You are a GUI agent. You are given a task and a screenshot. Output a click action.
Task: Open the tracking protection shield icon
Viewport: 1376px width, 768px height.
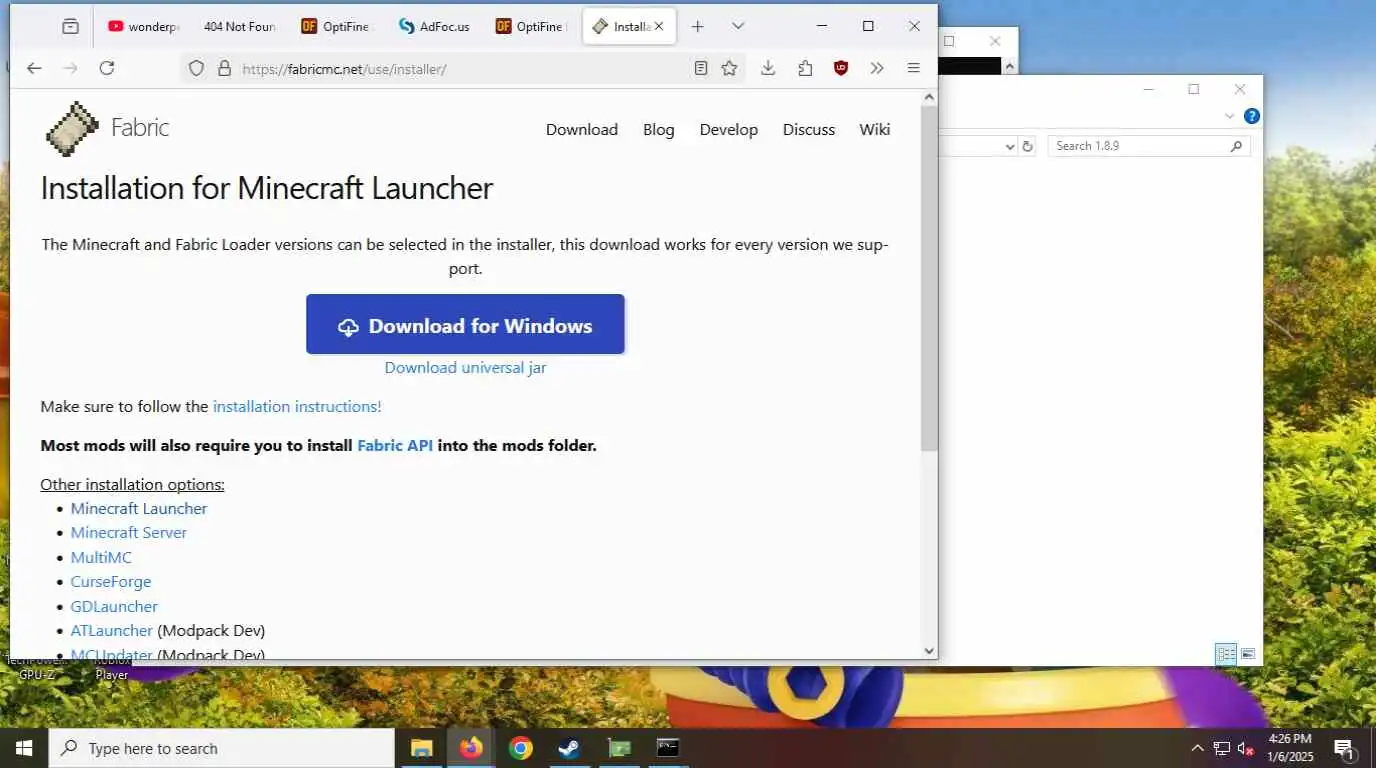tap(196, 68)
